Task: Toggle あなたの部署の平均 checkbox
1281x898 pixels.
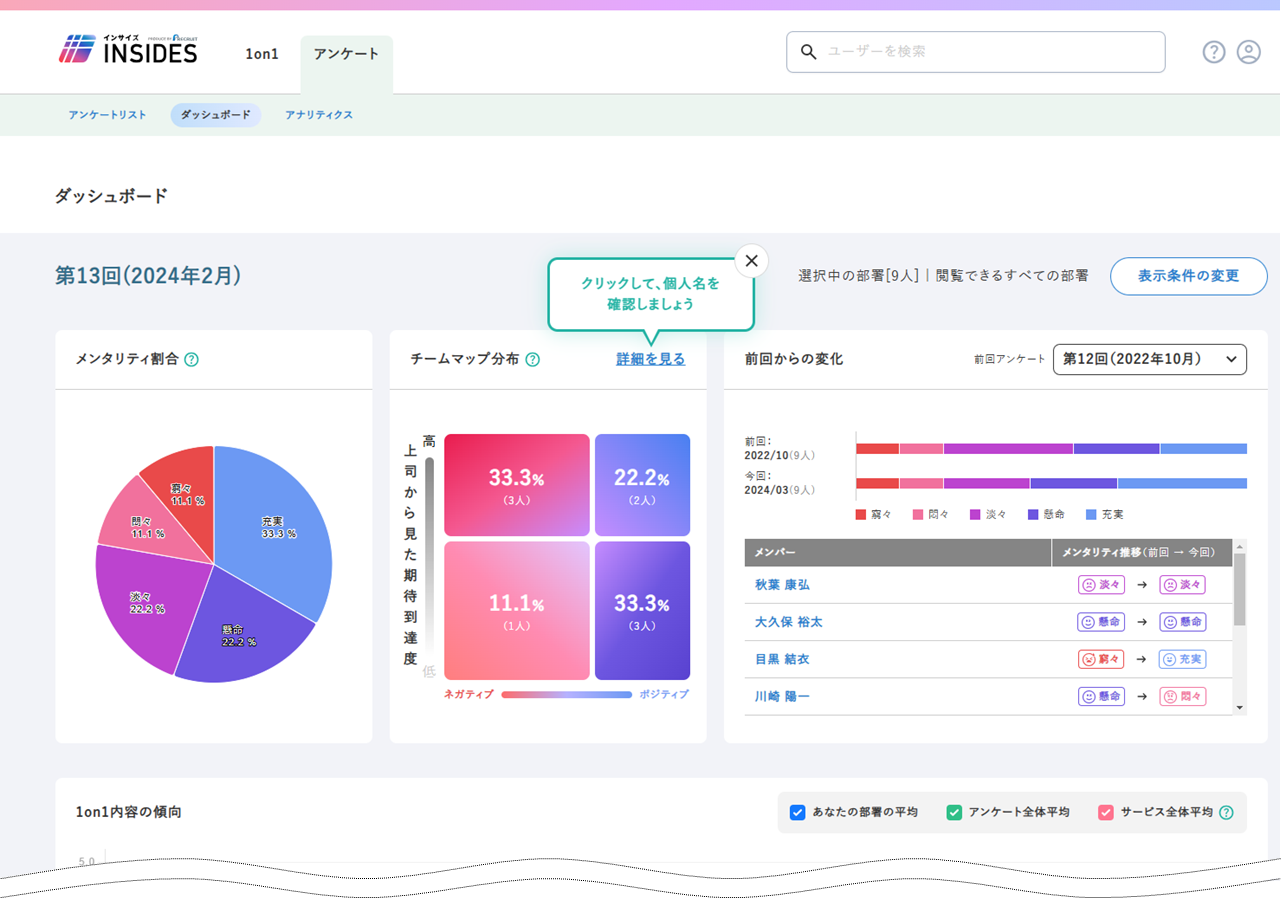Action: click(798, 812)
